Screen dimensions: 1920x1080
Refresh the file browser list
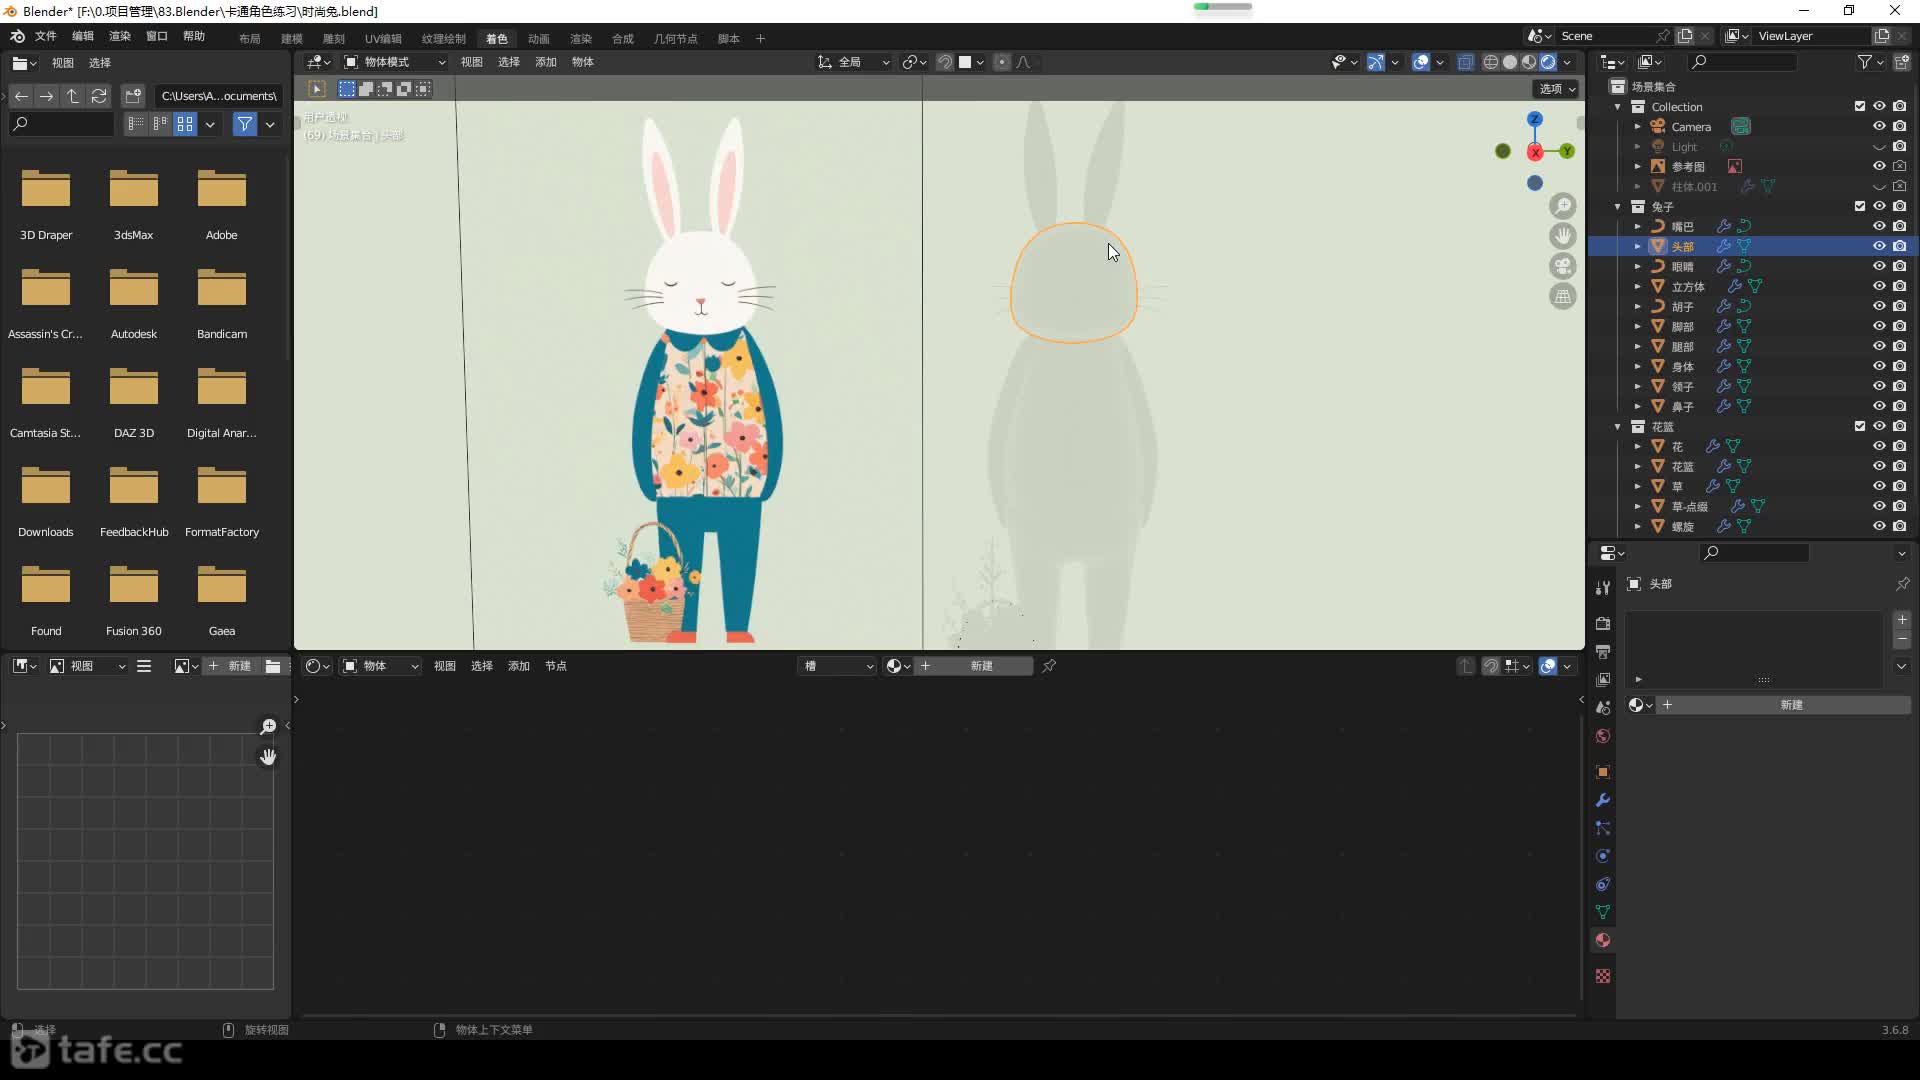pos(99,96)
